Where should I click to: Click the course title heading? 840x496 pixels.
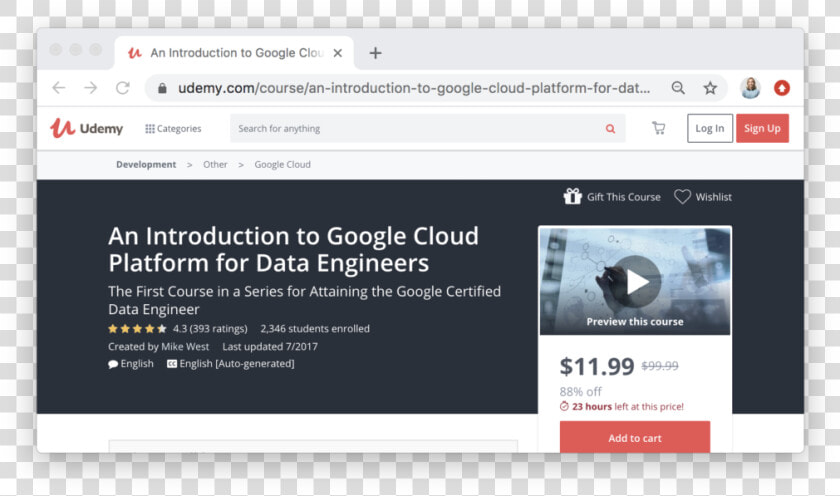(x=294, y=250)
